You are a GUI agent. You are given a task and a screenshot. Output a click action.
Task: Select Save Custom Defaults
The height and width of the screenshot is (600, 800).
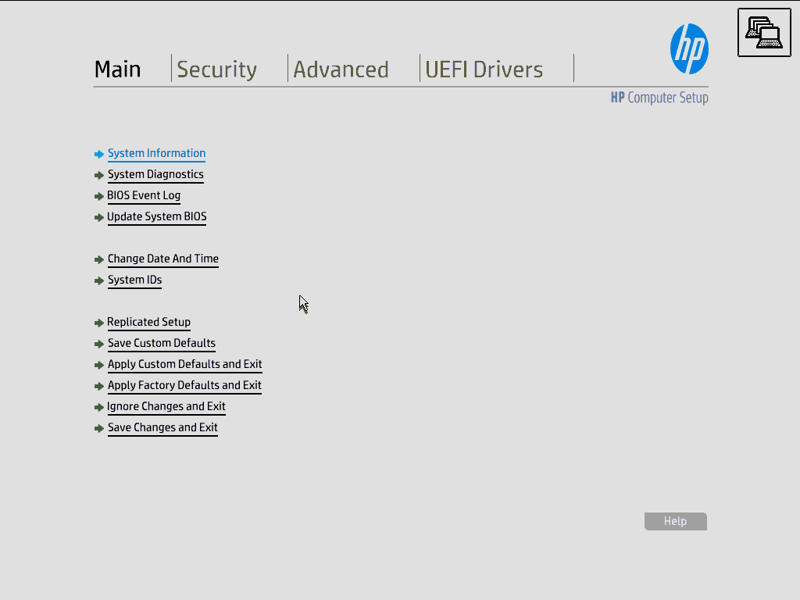(x=161, y=343)
